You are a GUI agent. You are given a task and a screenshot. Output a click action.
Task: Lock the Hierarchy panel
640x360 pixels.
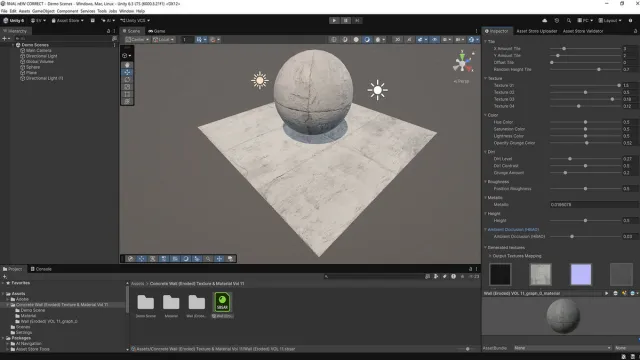(108, 31)
